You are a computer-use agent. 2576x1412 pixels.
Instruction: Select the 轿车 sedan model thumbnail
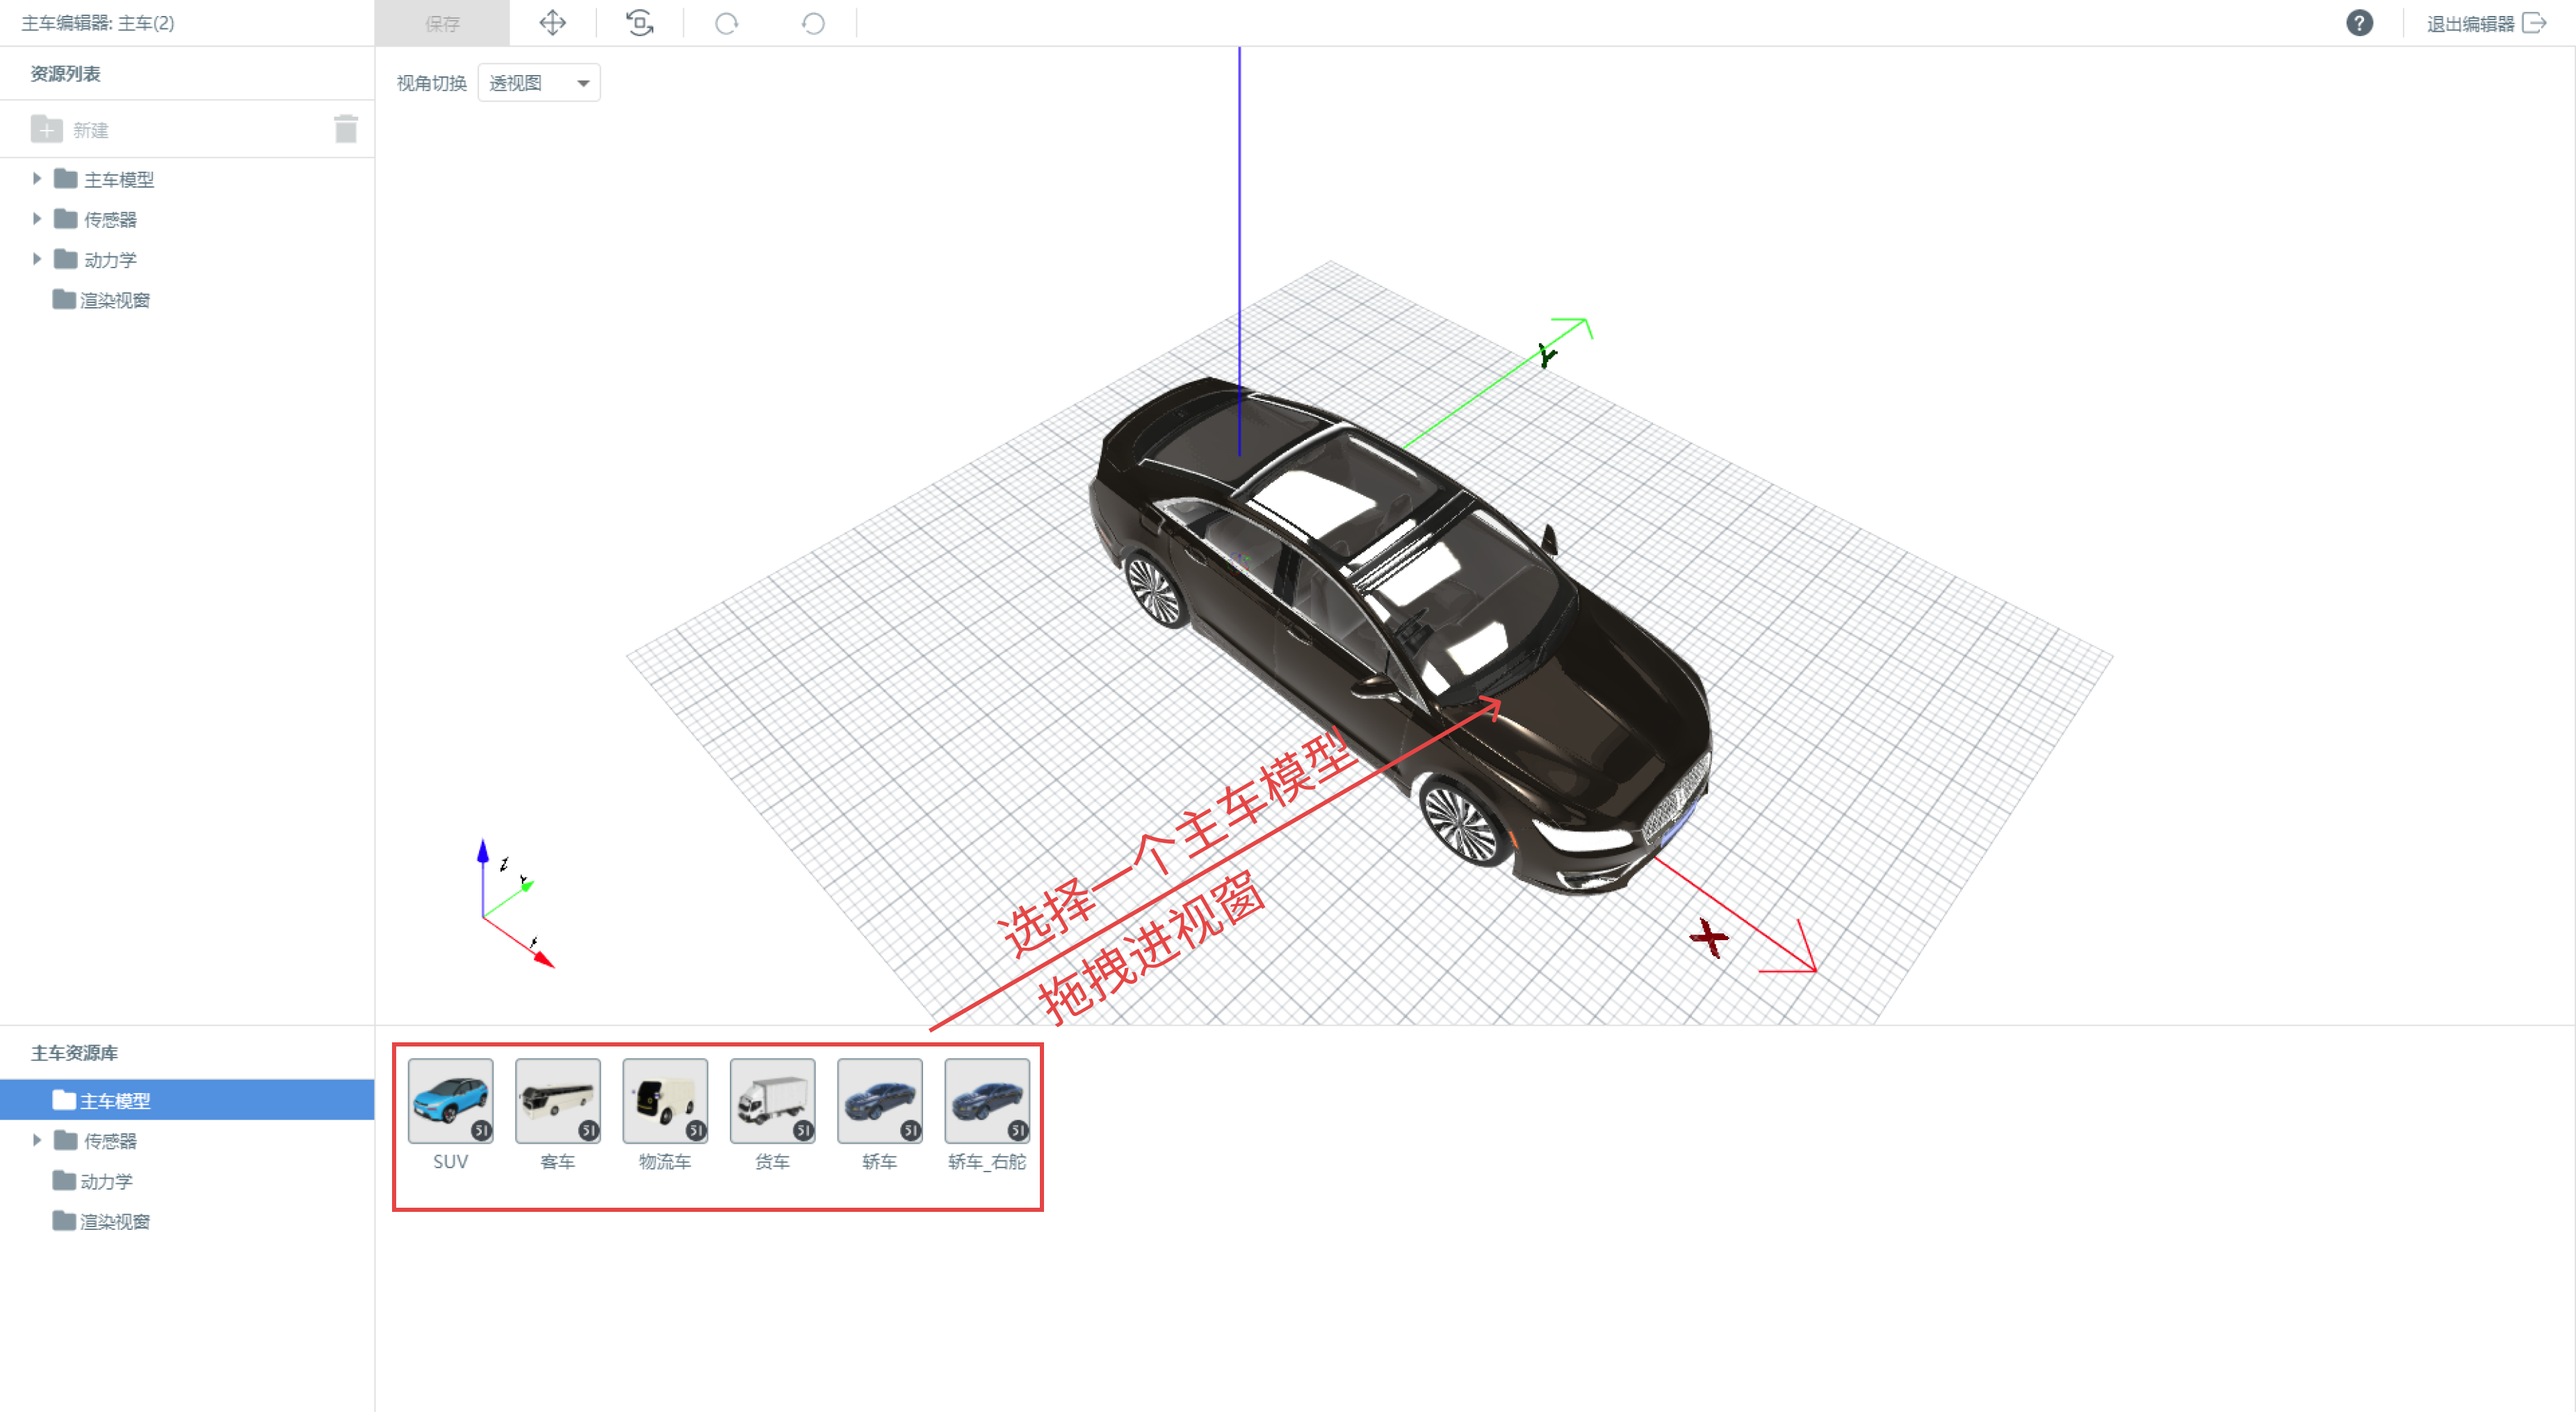(x=880, y=1101)
